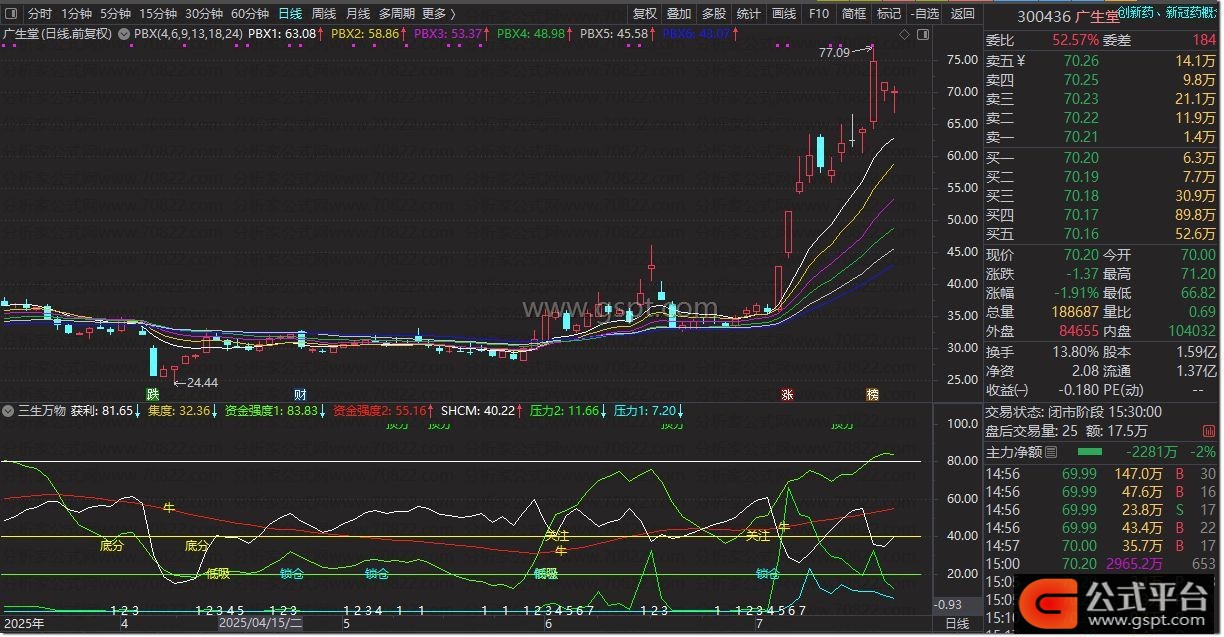1224x637 pixels.
Task: Open the 多股 multi-stock view
Action: pos(714,14)
